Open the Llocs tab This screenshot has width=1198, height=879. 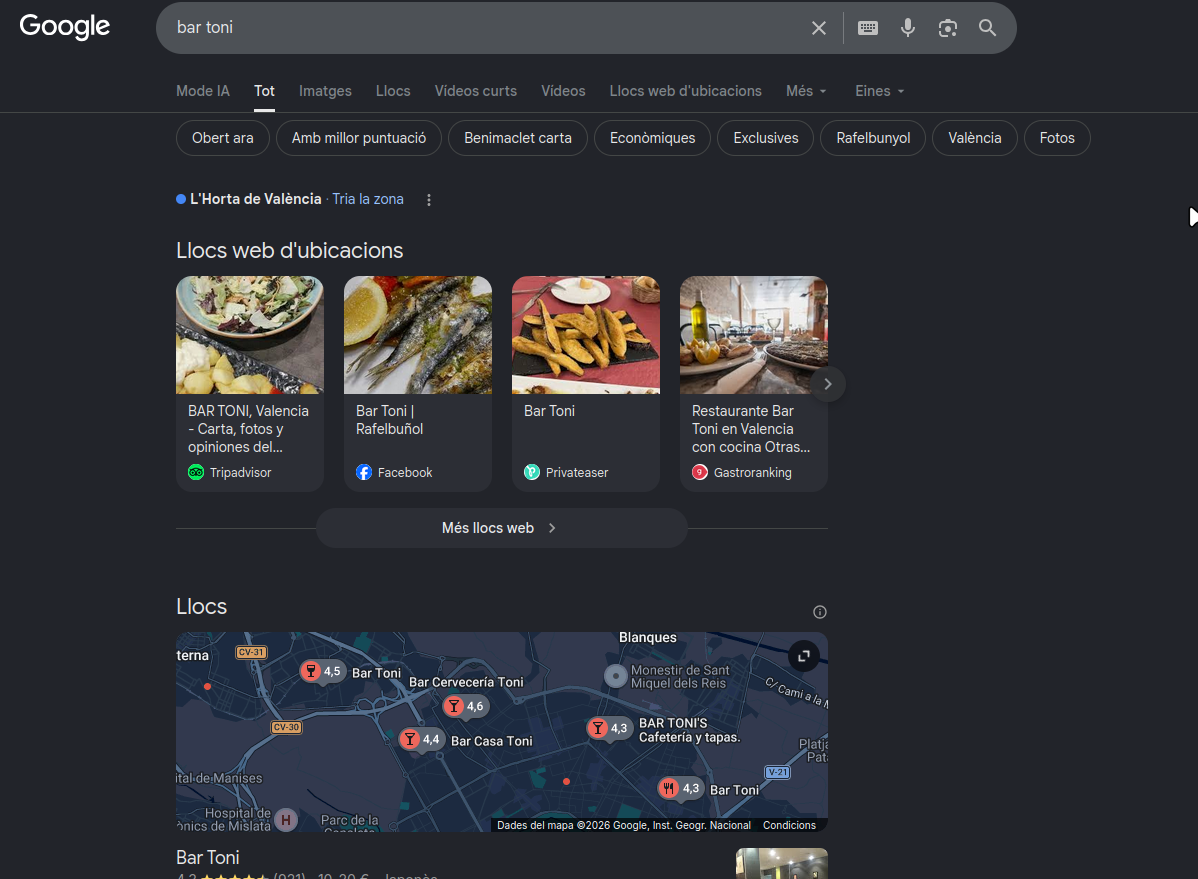pyautogui.click(x=393, y=91)
